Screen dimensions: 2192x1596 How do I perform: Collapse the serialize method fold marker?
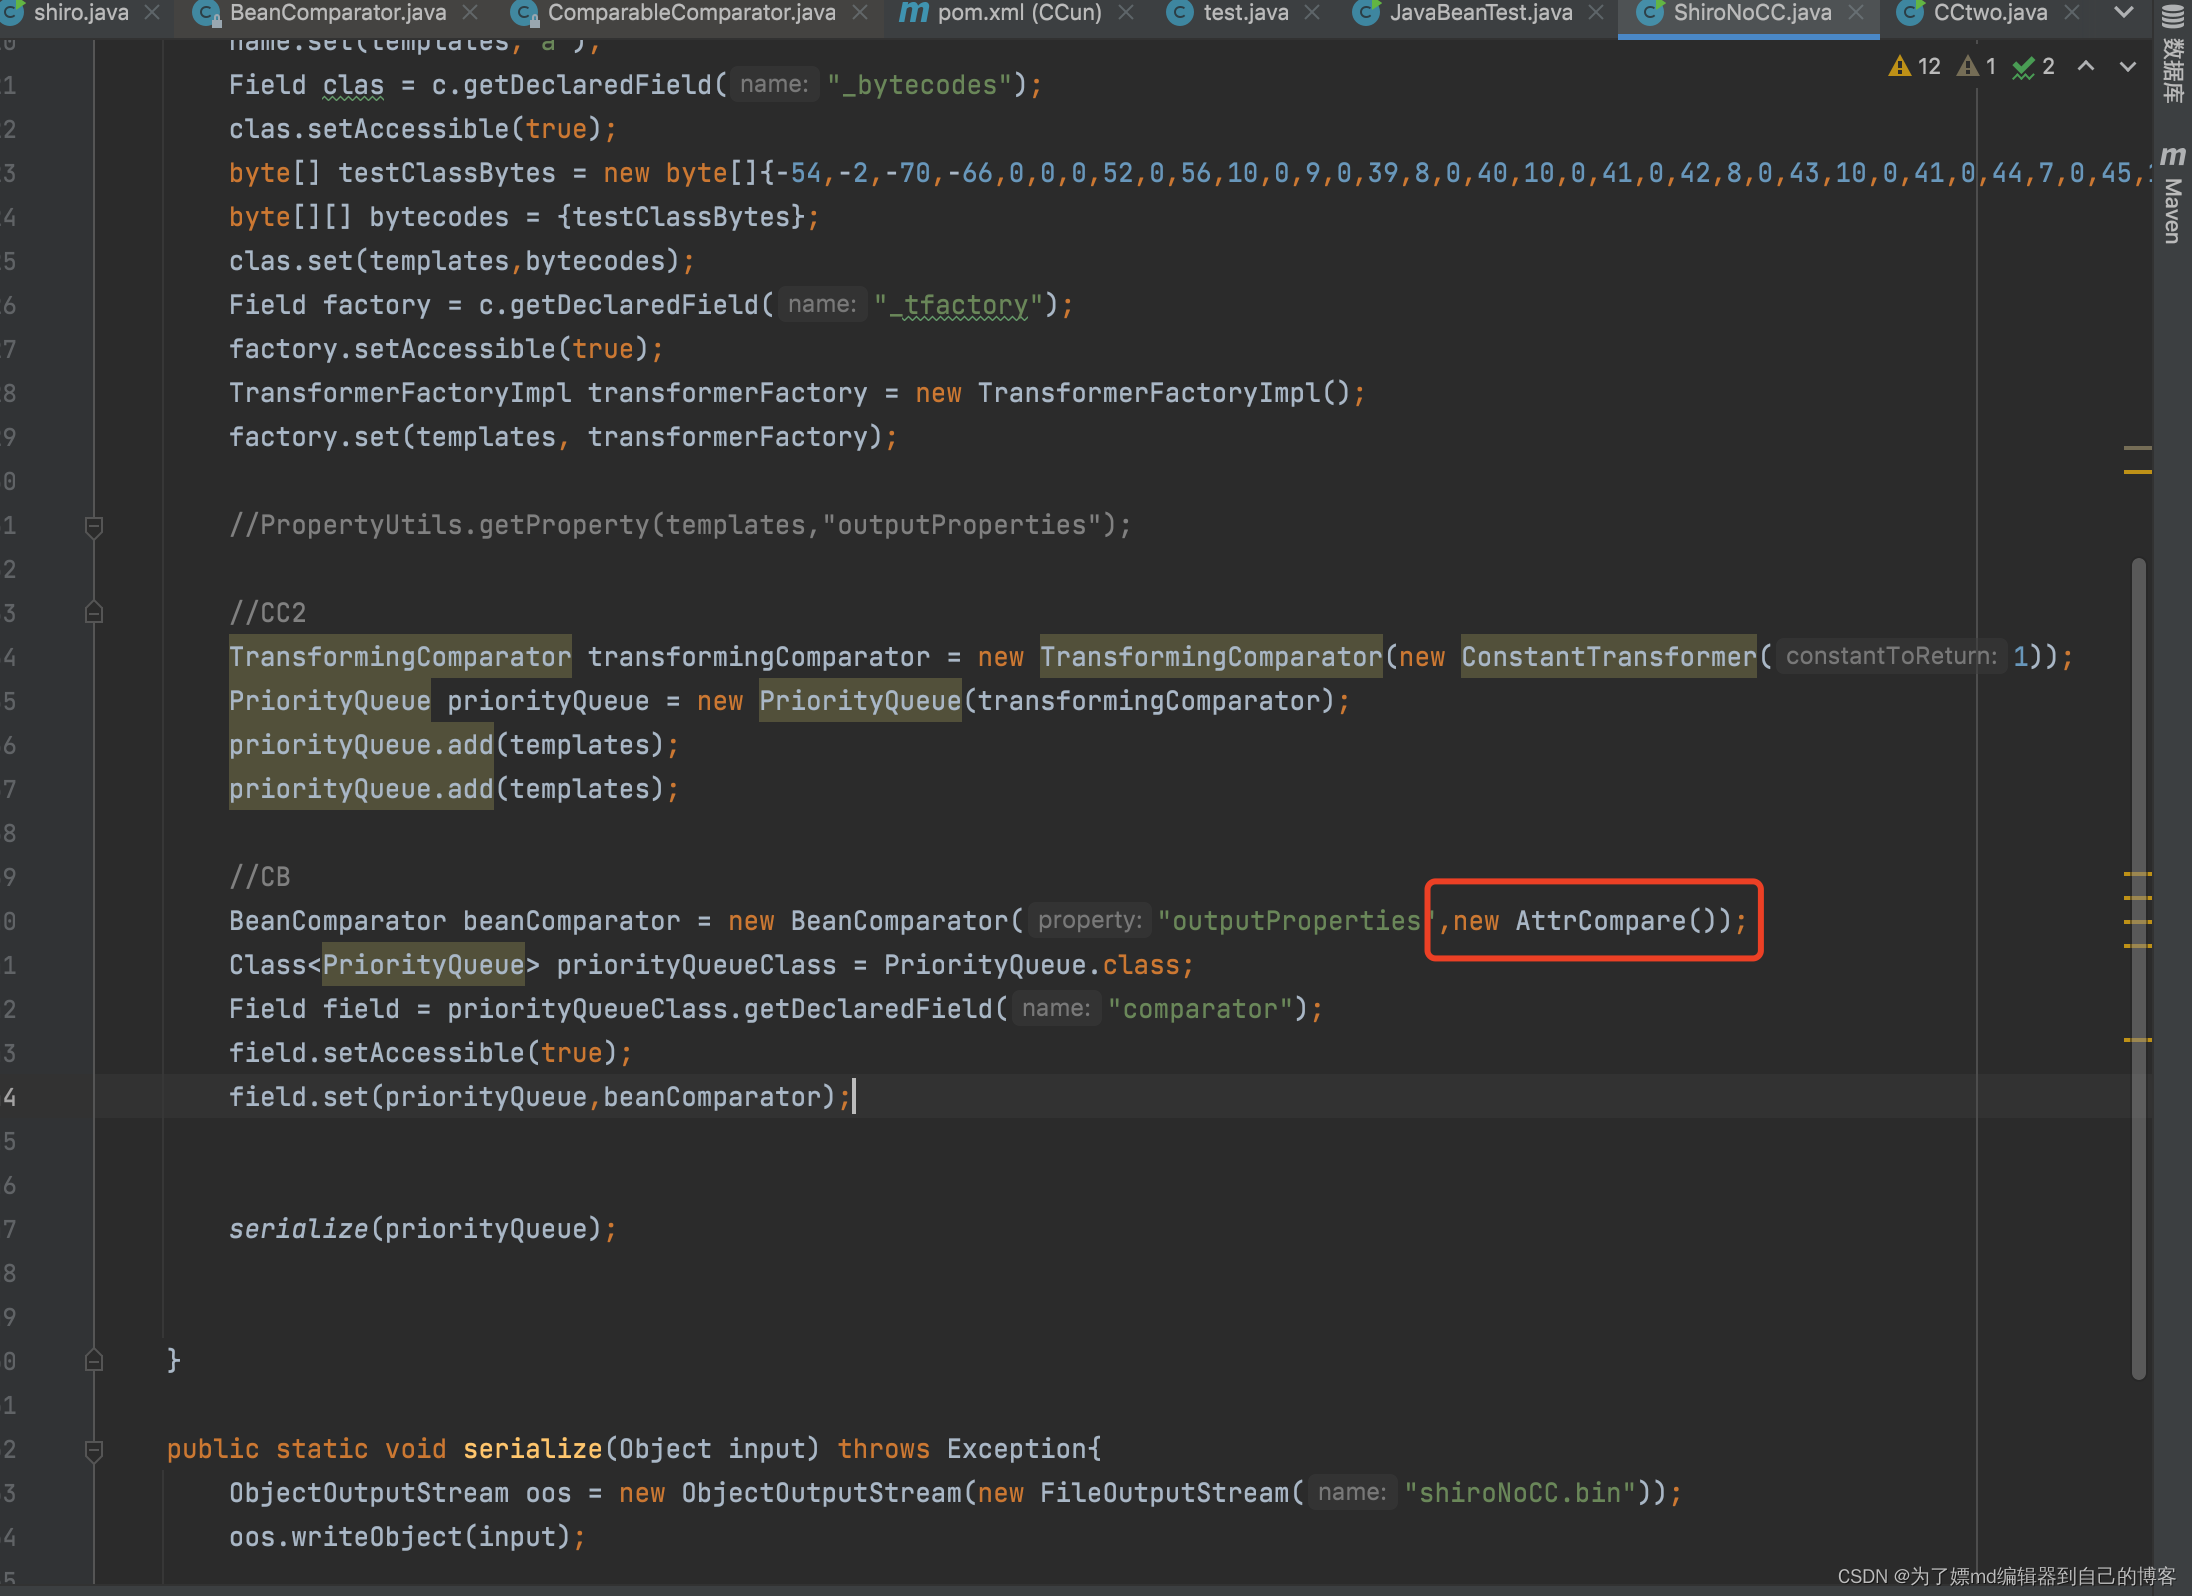(94, 1450)
